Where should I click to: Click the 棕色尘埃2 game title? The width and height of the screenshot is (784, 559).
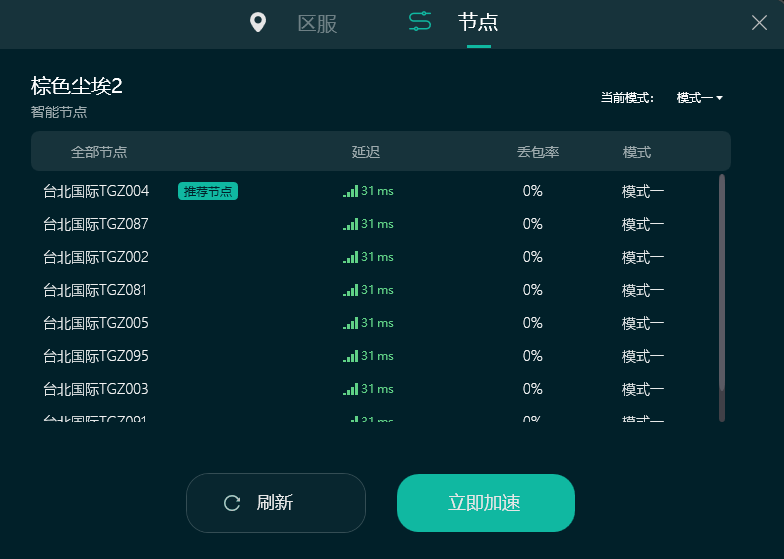point(76,86)
